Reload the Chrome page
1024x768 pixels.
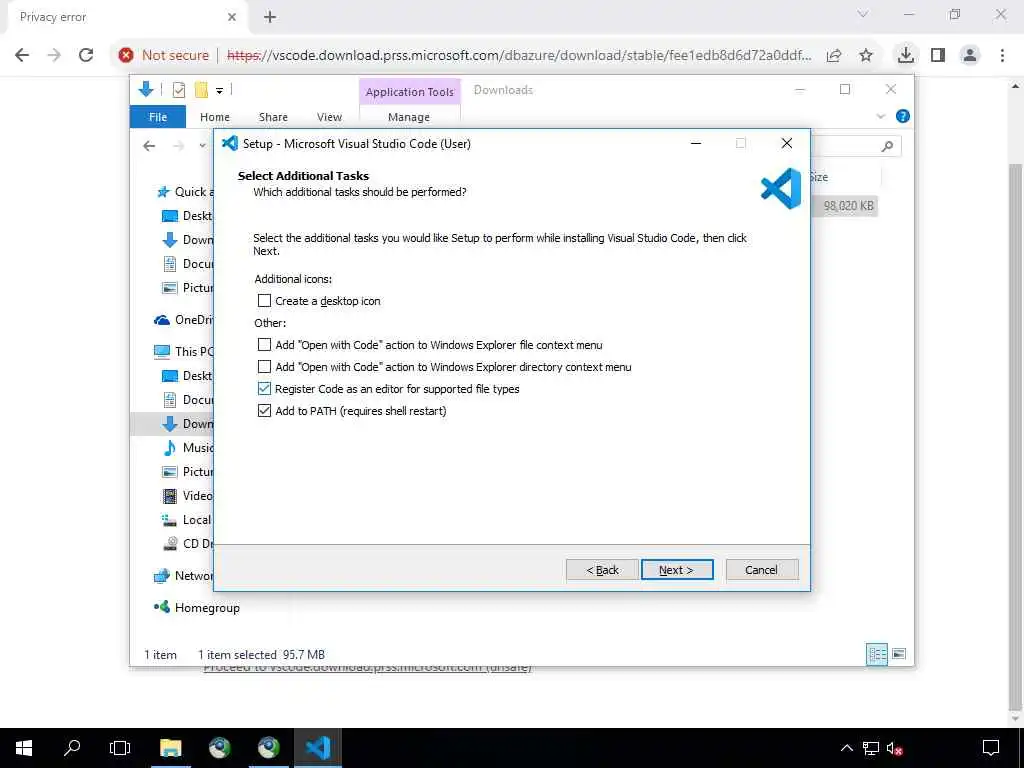[86, 56]
